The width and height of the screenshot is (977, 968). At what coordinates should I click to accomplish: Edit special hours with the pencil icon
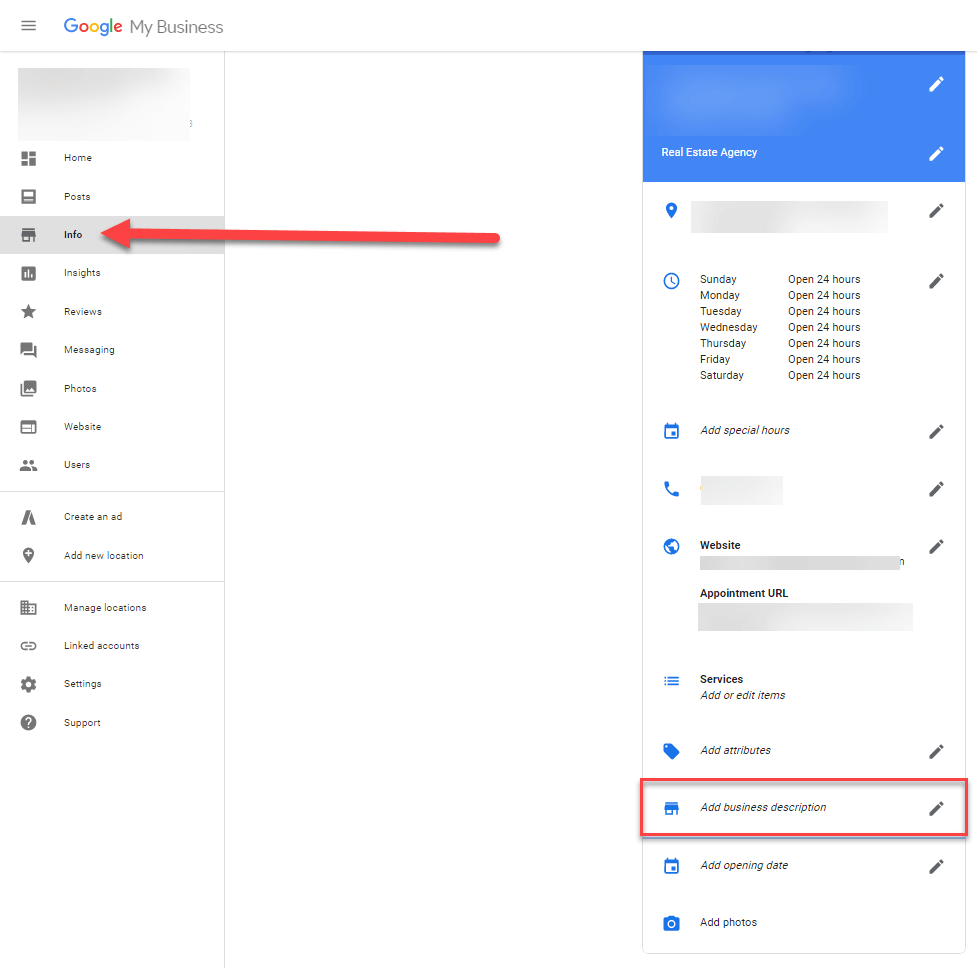[936, 432]
